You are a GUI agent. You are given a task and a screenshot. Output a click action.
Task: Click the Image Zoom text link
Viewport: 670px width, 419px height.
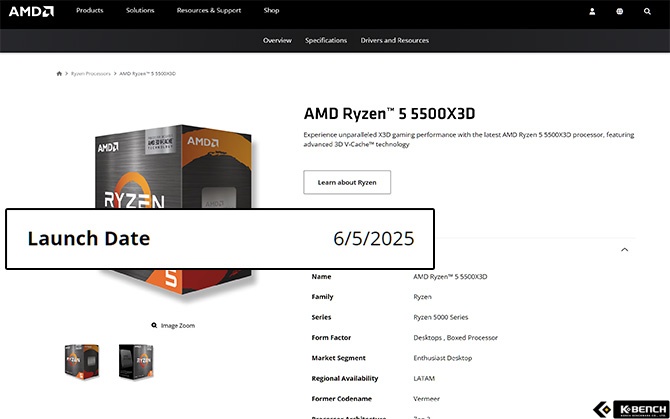point(178,325)
